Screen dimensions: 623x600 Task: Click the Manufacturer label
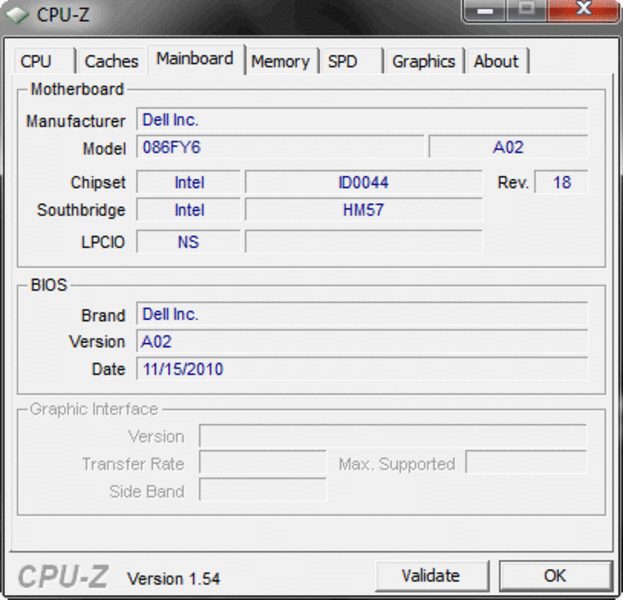point(75,121)
